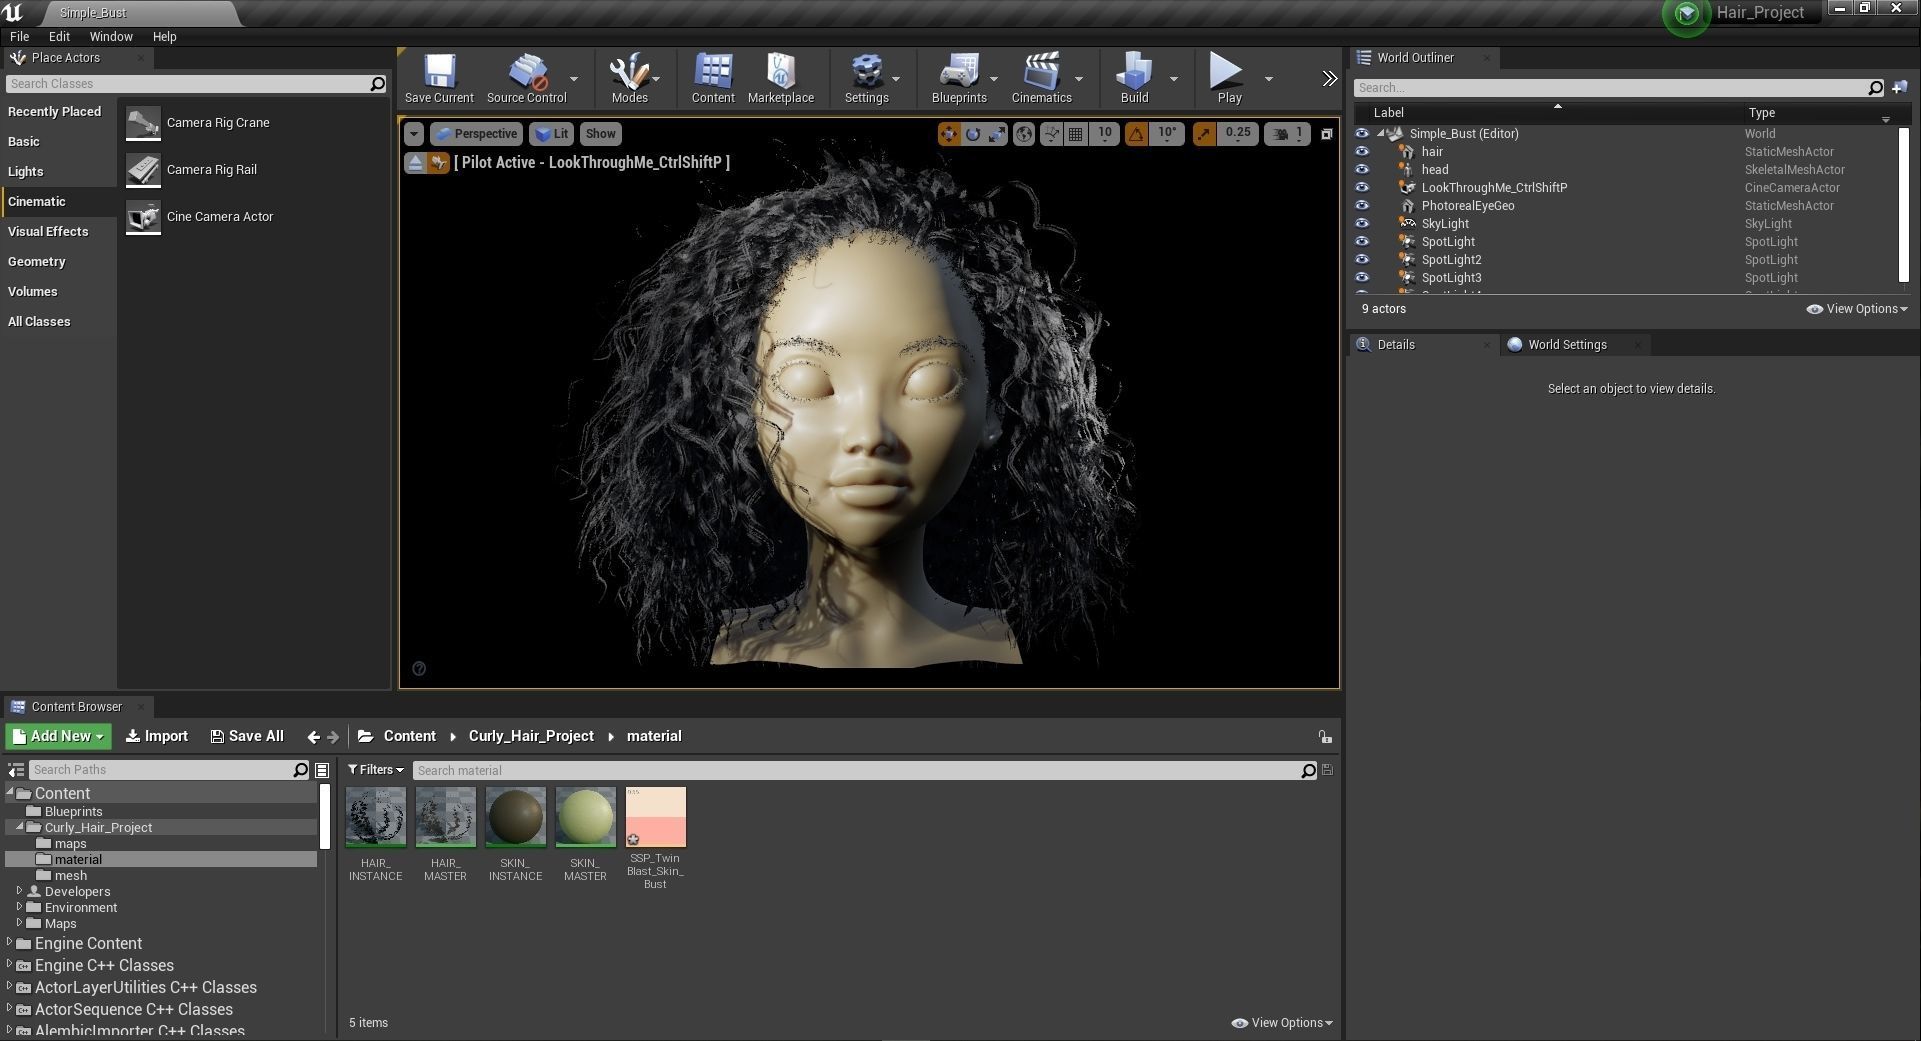
Task: Click the Search material input field
Action: coord(864,770)
